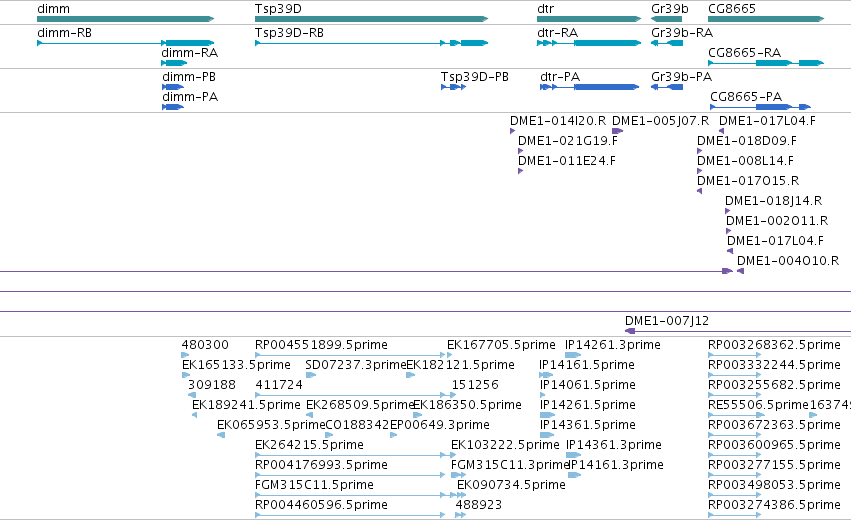Click the DME1-014I20.R read label
The width and height of the screenshot is (851, 520).
[558, 121]
